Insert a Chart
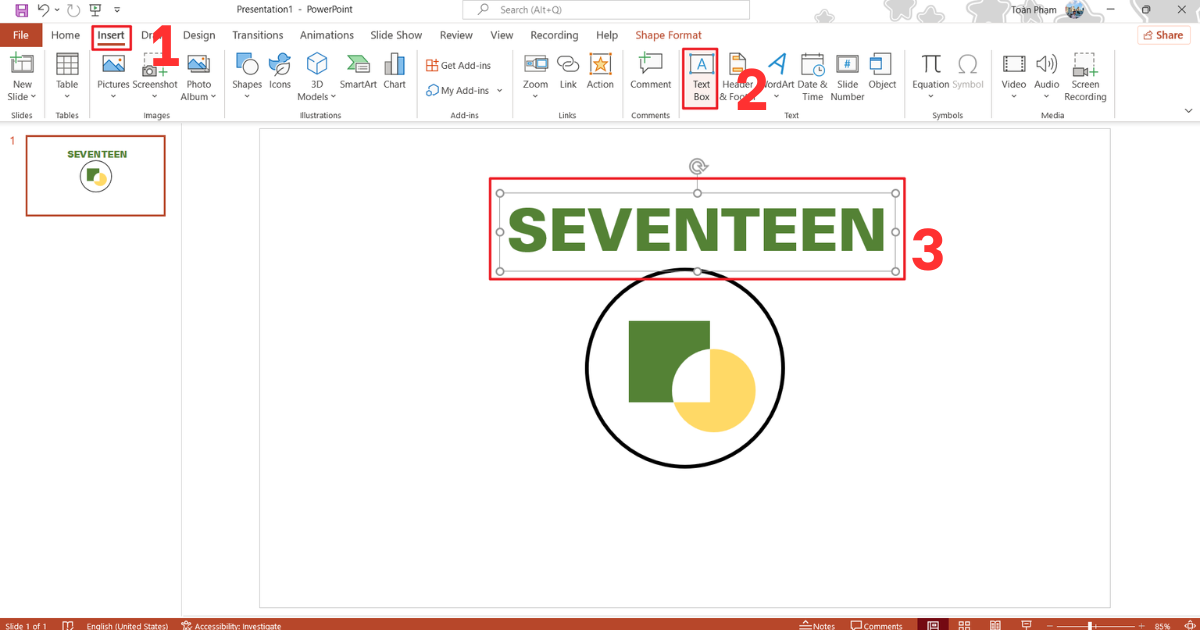 point(395,72)
